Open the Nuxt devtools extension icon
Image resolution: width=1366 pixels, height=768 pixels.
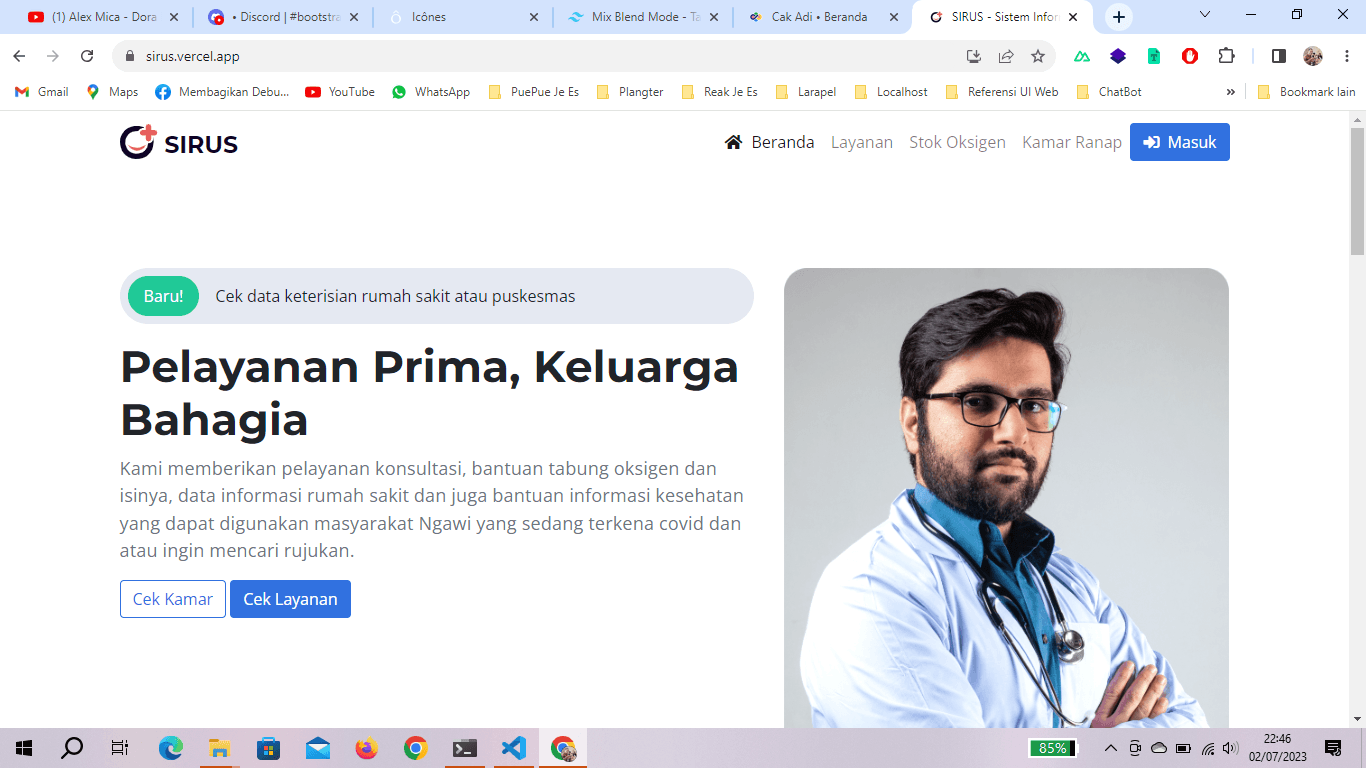[x=1082, y=56]
